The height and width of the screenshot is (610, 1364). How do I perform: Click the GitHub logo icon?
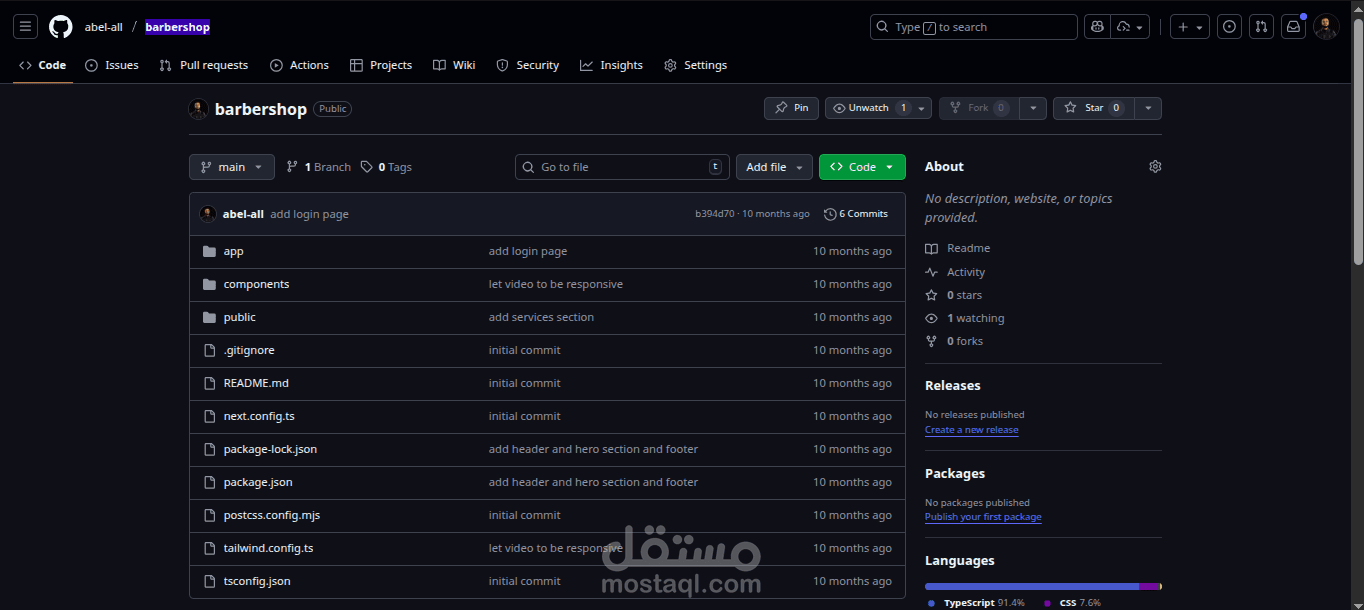[x=61, y=27]
